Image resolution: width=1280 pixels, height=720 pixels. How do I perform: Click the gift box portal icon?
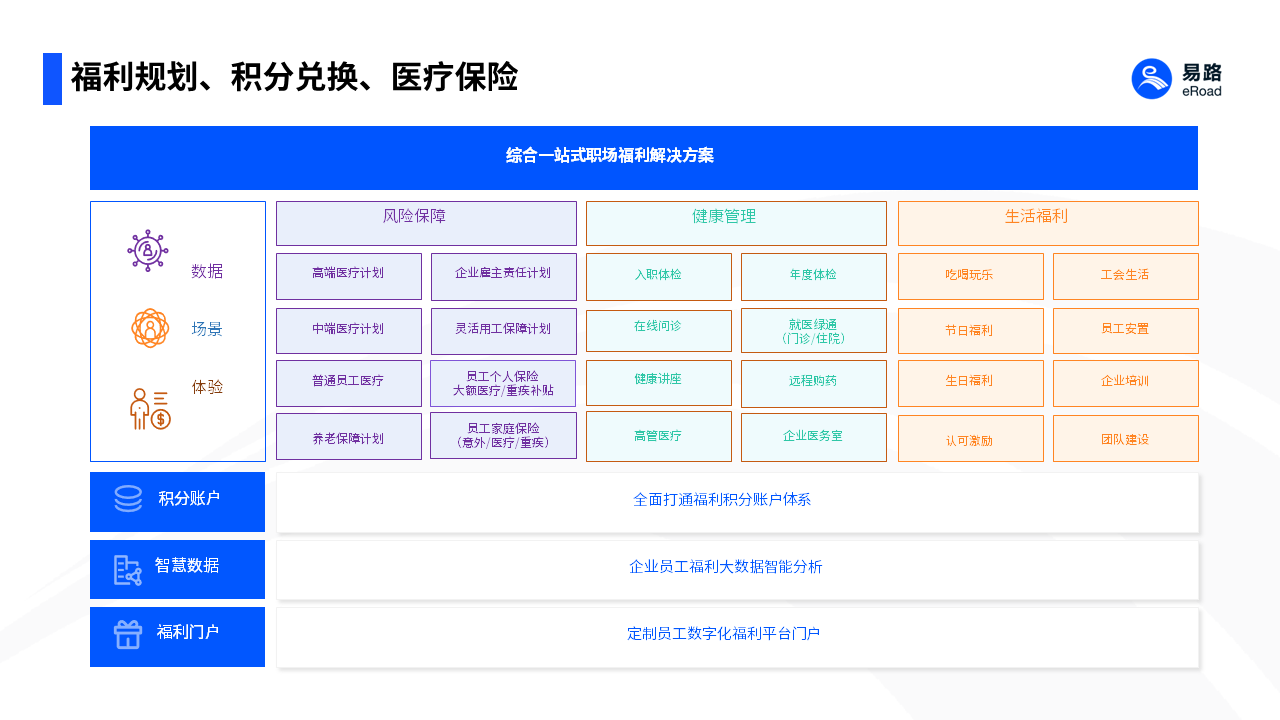pos(128,634)
